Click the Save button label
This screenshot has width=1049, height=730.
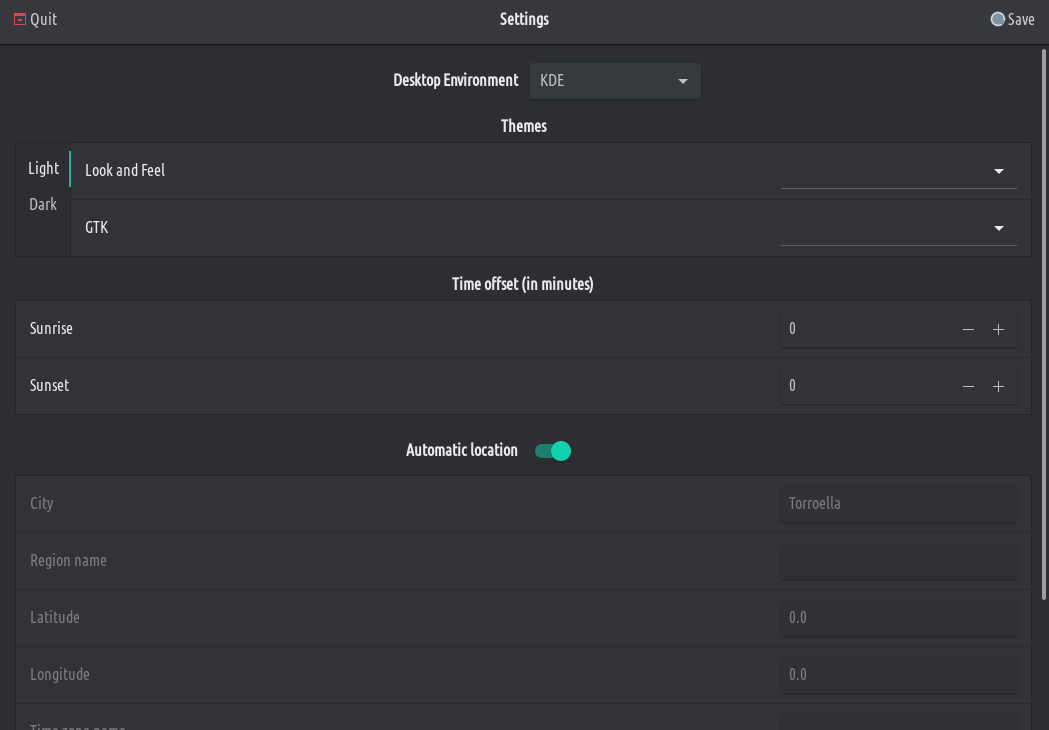1021,19
